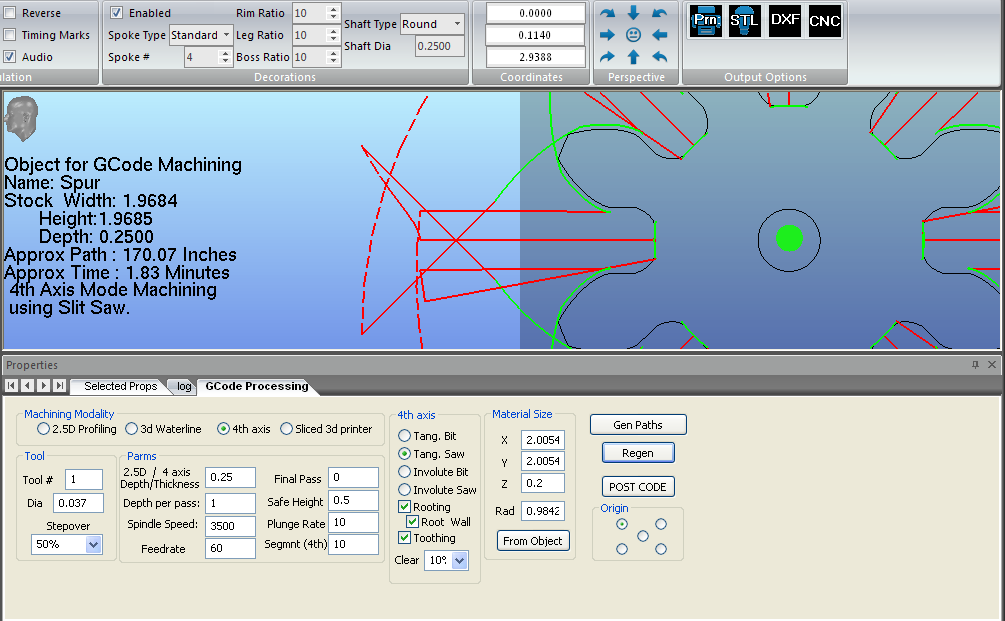Open CNC output from Output Options

click(x=824, y=21)
